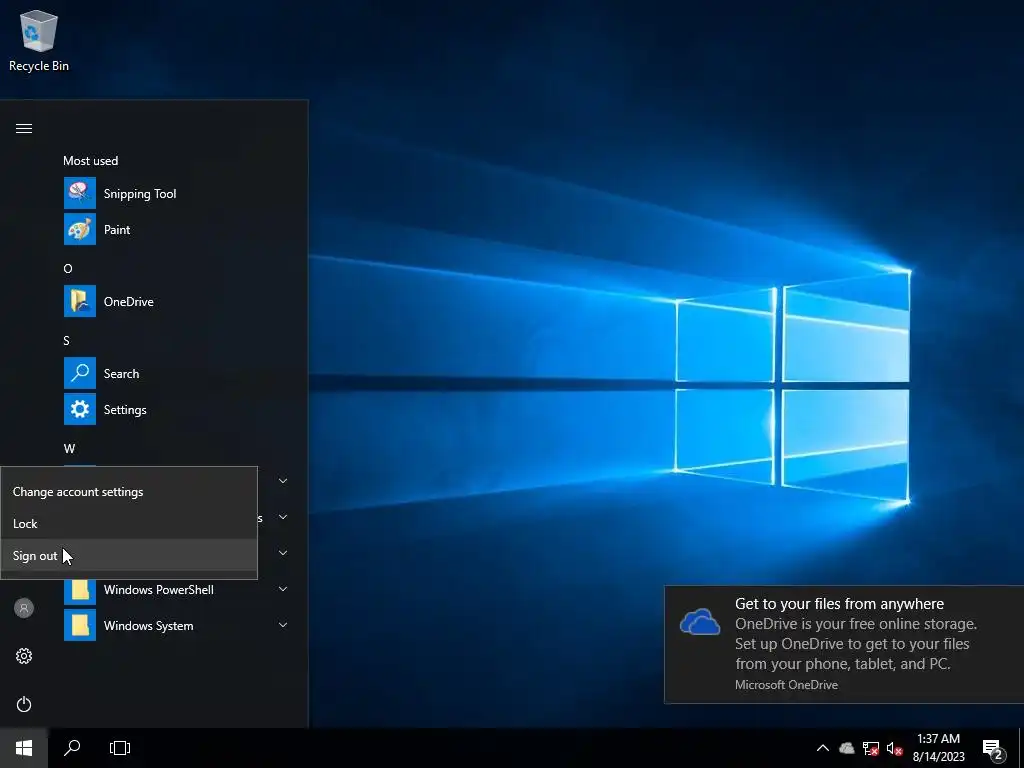Select Lock from the account menu
Screen dimensions: 1024x768
(x=129, y=524)
